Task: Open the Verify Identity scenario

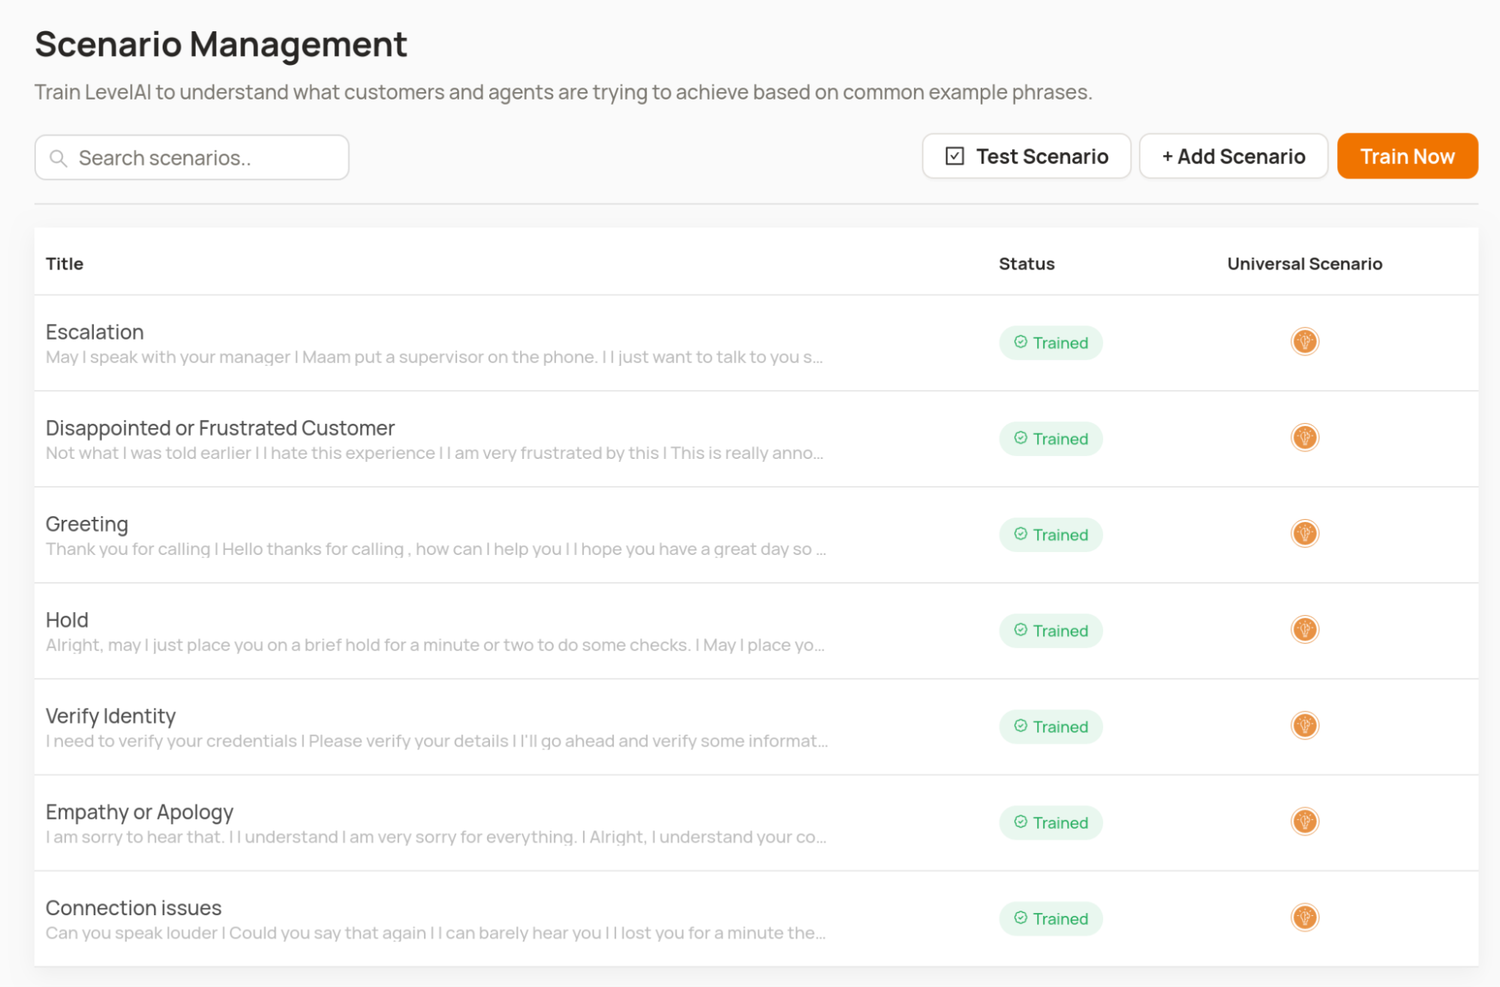Action: coord(111,716)
